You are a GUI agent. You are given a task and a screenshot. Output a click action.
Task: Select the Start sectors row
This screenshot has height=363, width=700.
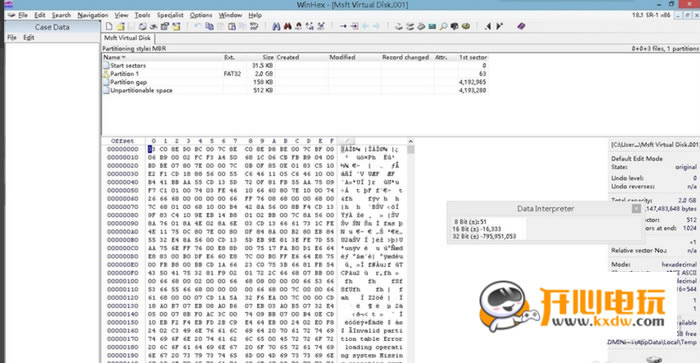[295, 66]
